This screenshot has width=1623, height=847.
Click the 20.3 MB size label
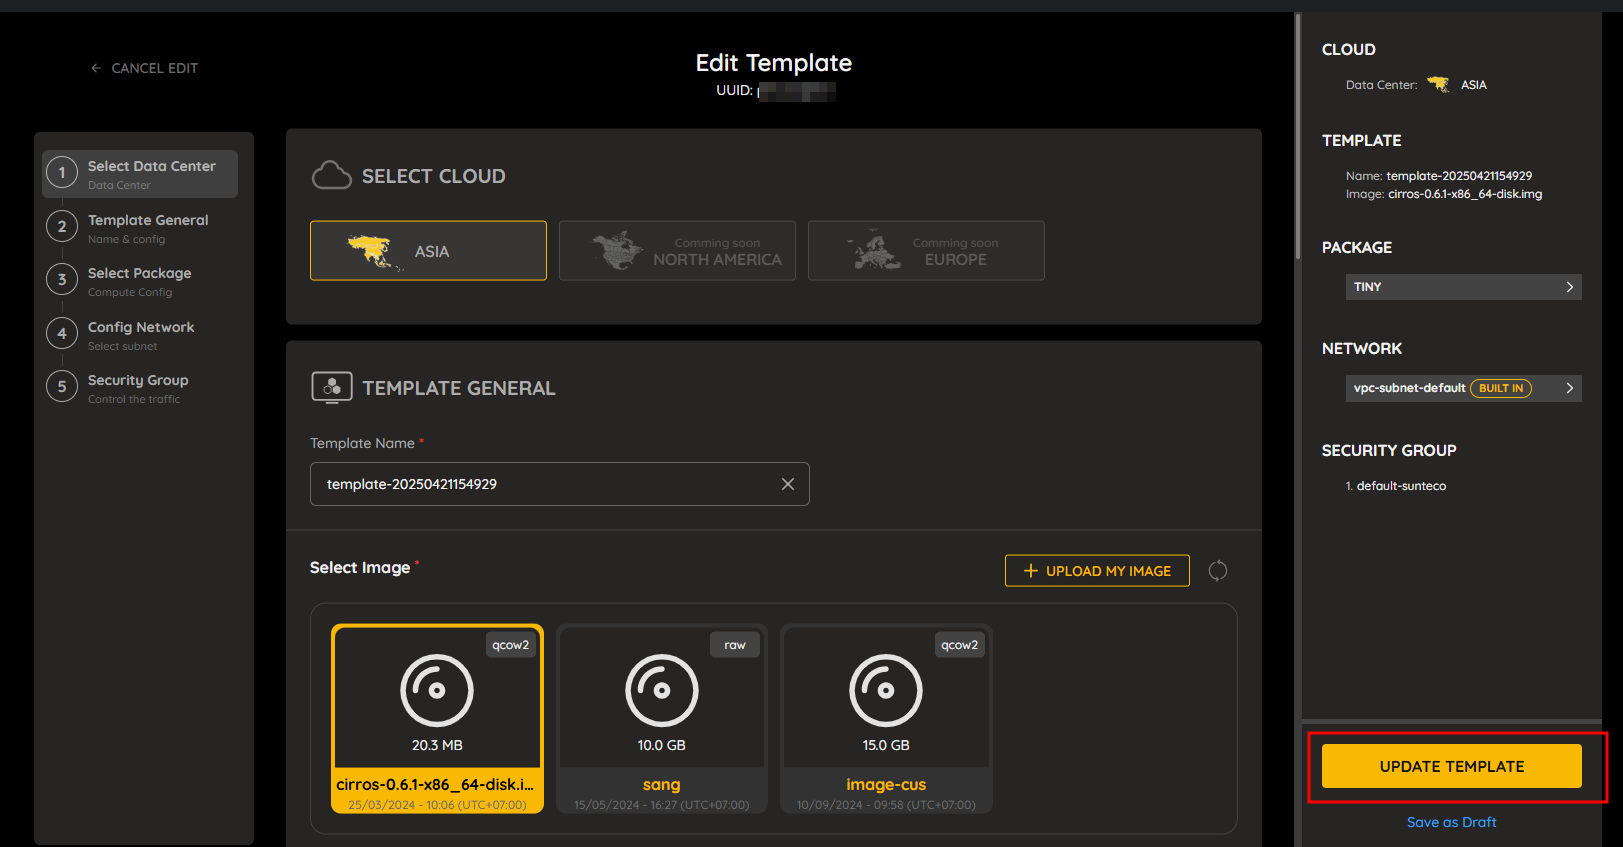click(x=437, y=745)
